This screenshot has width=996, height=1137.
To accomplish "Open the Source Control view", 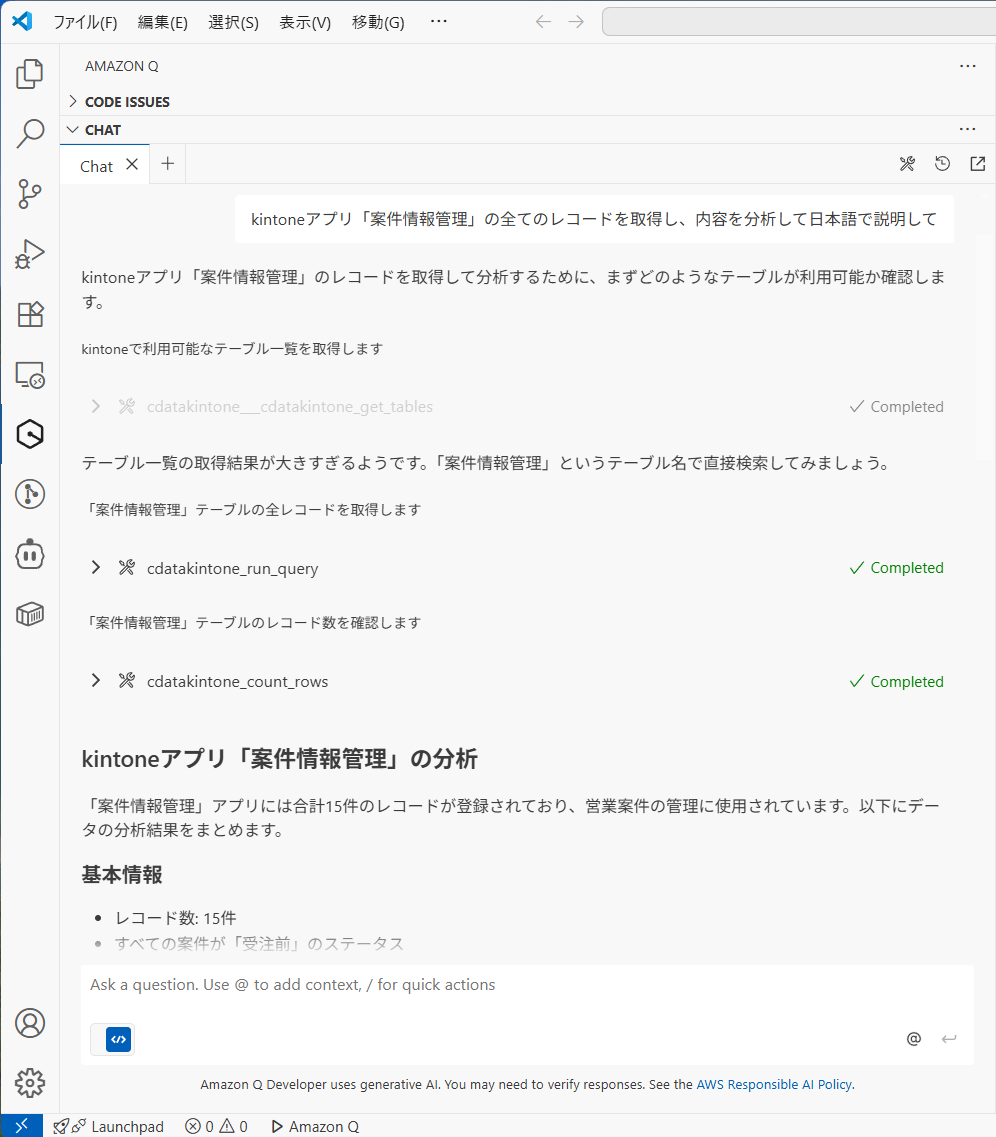I will [30, 194].
